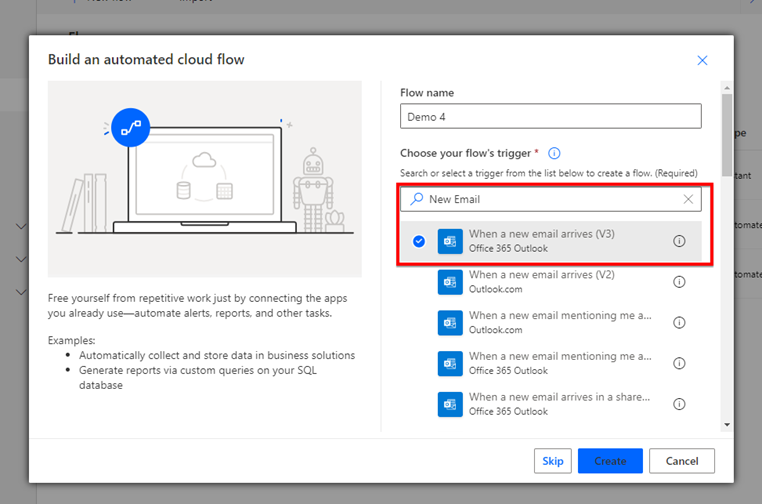This screenshot has width=762, height=504.
Task: Clear the New Email search text
Action: pos(688,199)
